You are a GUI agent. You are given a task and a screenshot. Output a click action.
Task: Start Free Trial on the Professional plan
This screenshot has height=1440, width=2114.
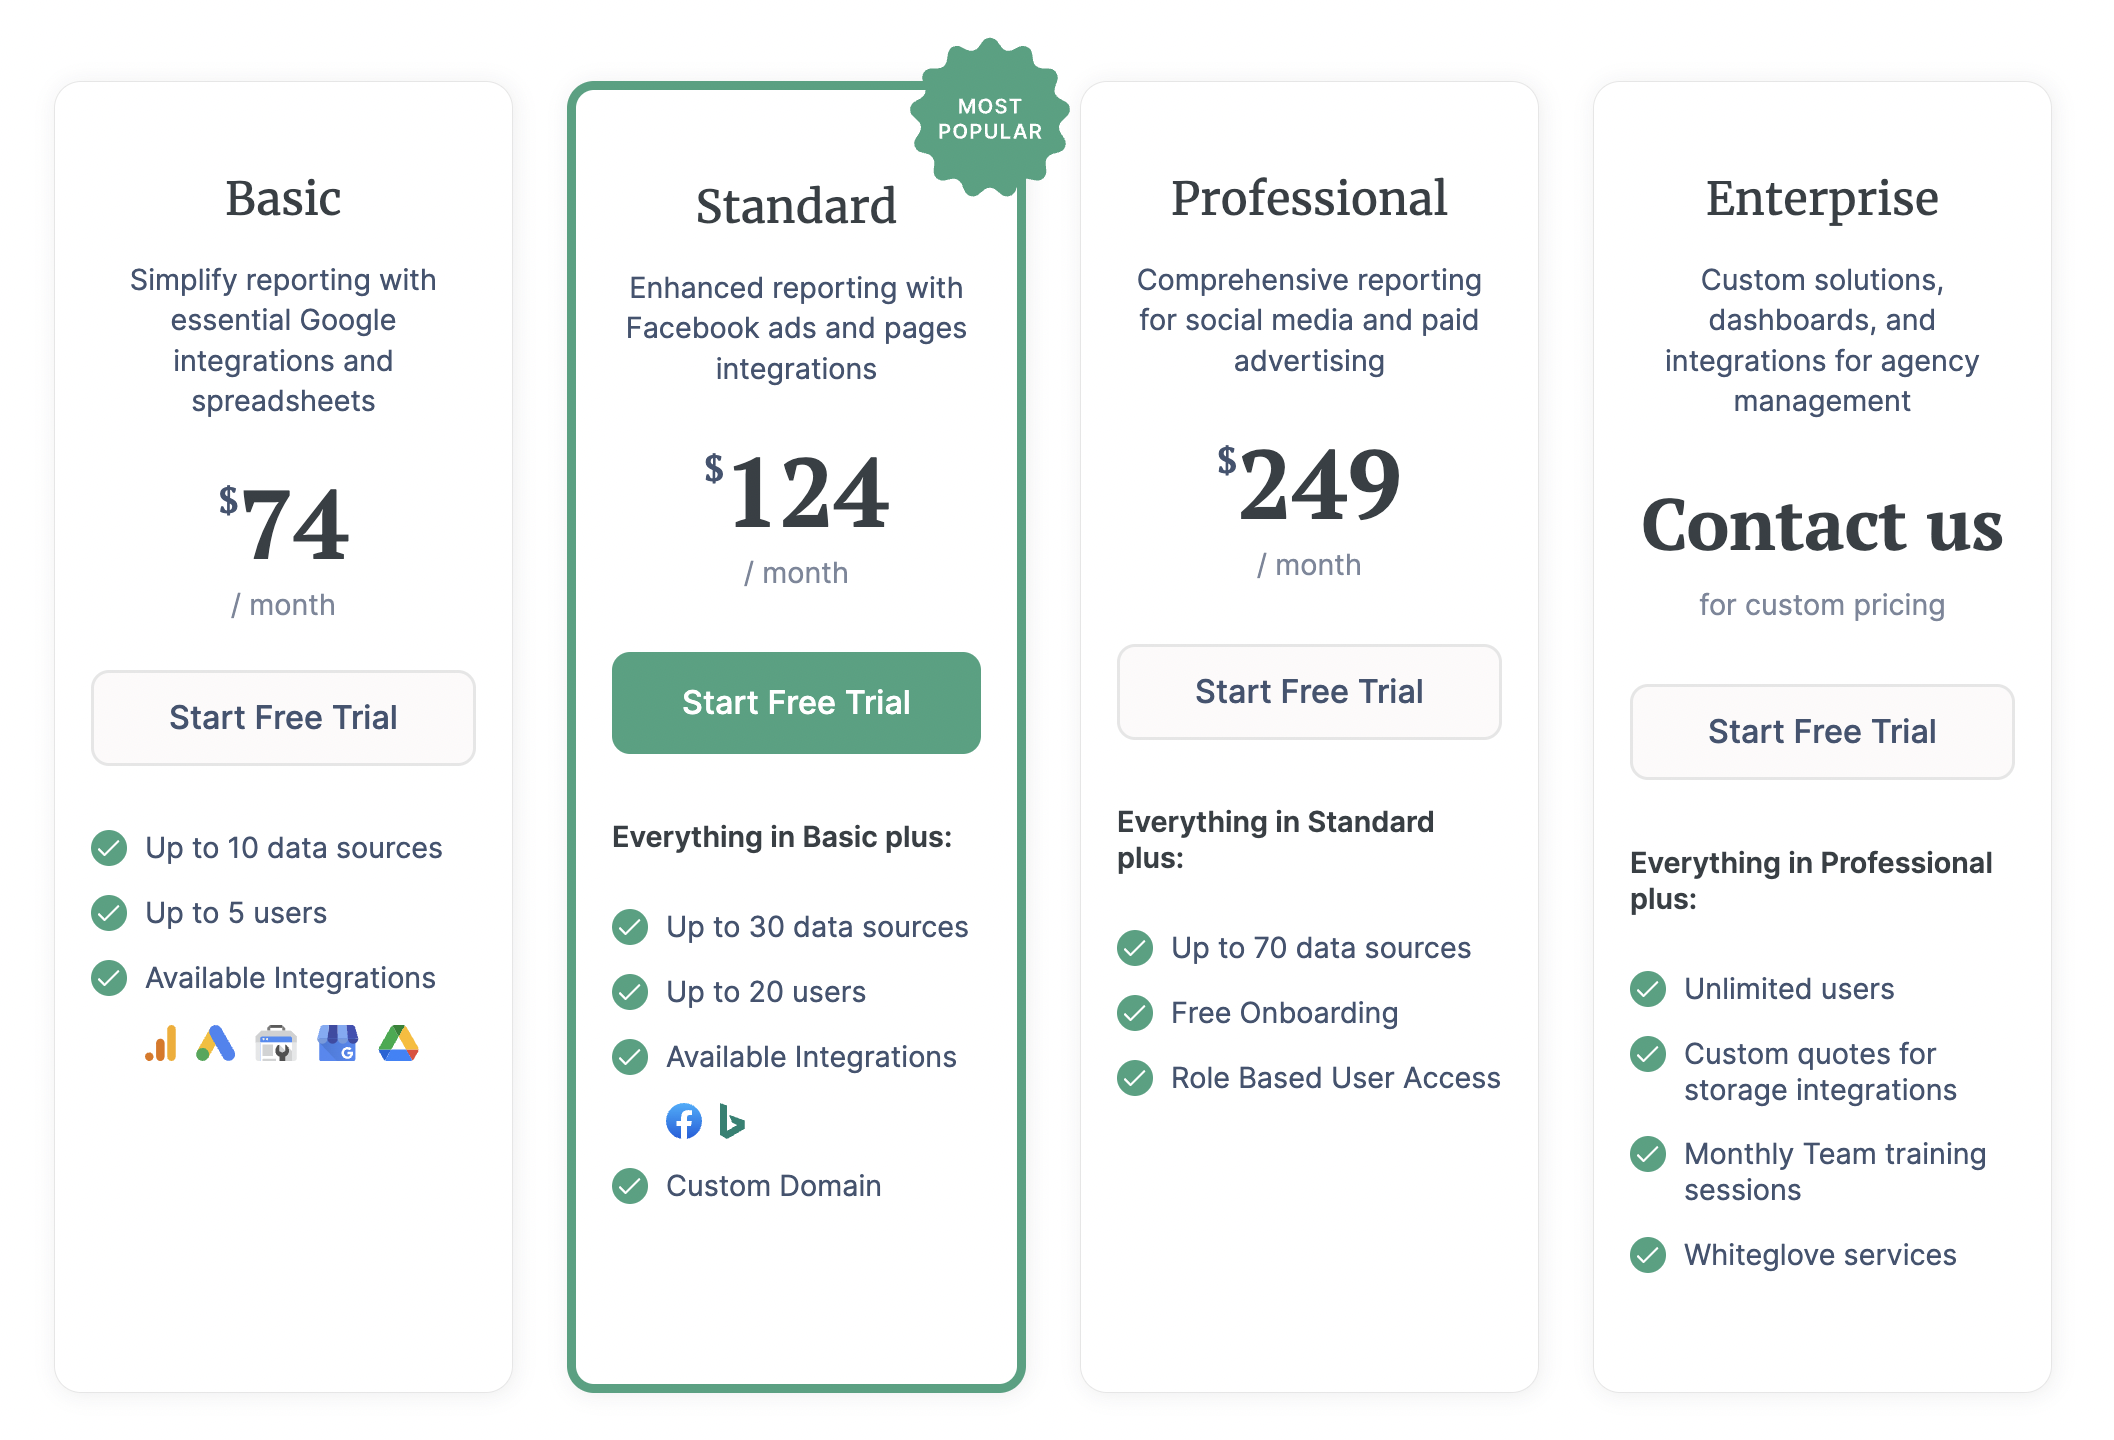1308,691
